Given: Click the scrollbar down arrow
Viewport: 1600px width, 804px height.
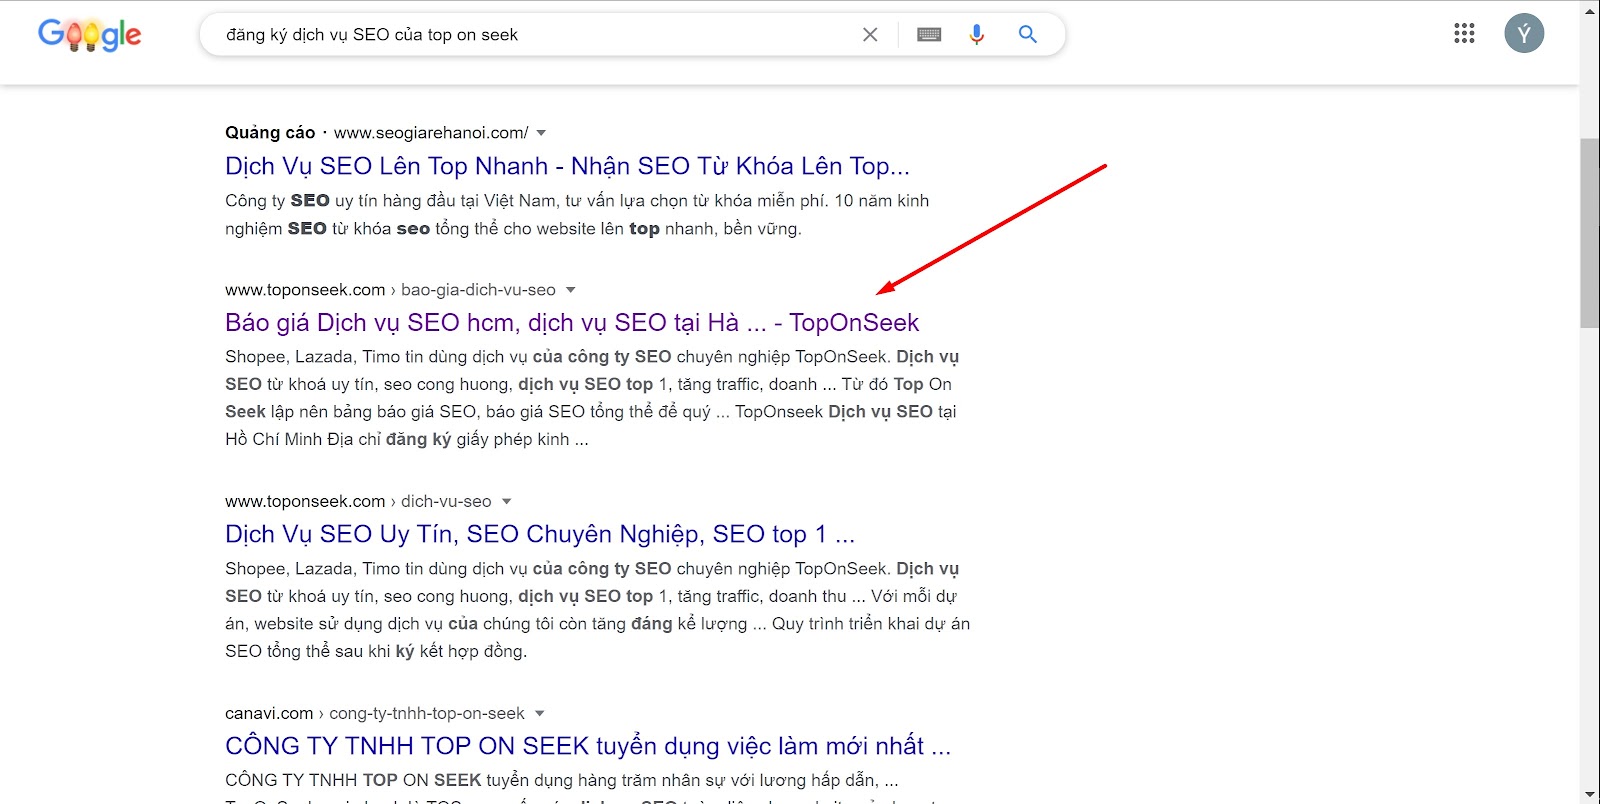Looking at the screenshot, I should pos(1589,795).
